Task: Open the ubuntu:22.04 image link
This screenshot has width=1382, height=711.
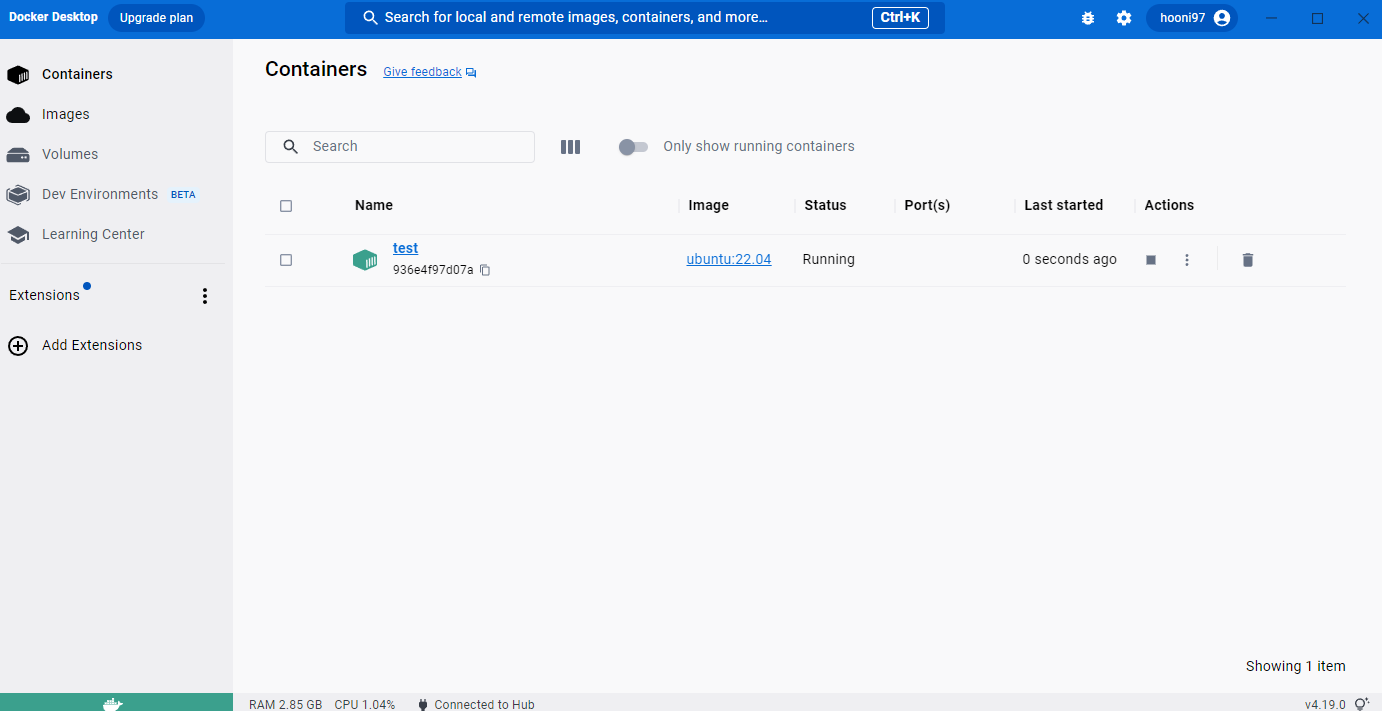Action: (729, 259)
